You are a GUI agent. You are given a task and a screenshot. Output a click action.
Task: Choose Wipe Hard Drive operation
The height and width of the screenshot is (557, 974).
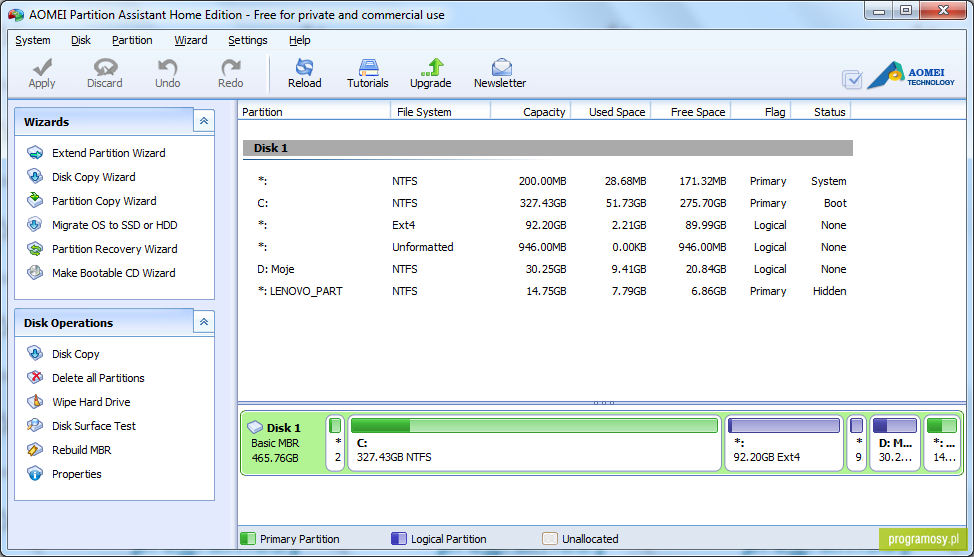[x=91, y=402]
